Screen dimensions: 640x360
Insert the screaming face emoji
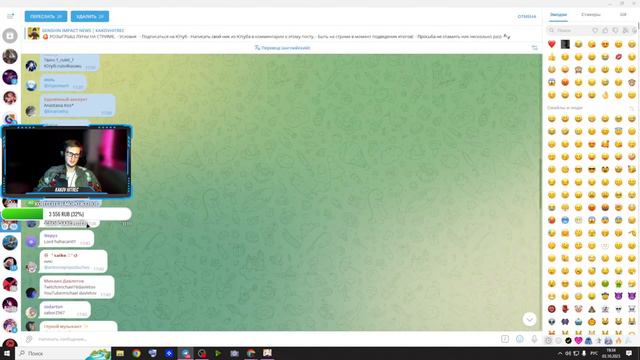coord(552,82)
